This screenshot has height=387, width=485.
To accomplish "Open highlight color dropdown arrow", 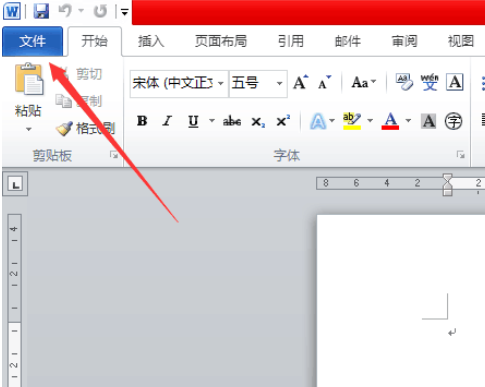I will click(x=370, y=121).
